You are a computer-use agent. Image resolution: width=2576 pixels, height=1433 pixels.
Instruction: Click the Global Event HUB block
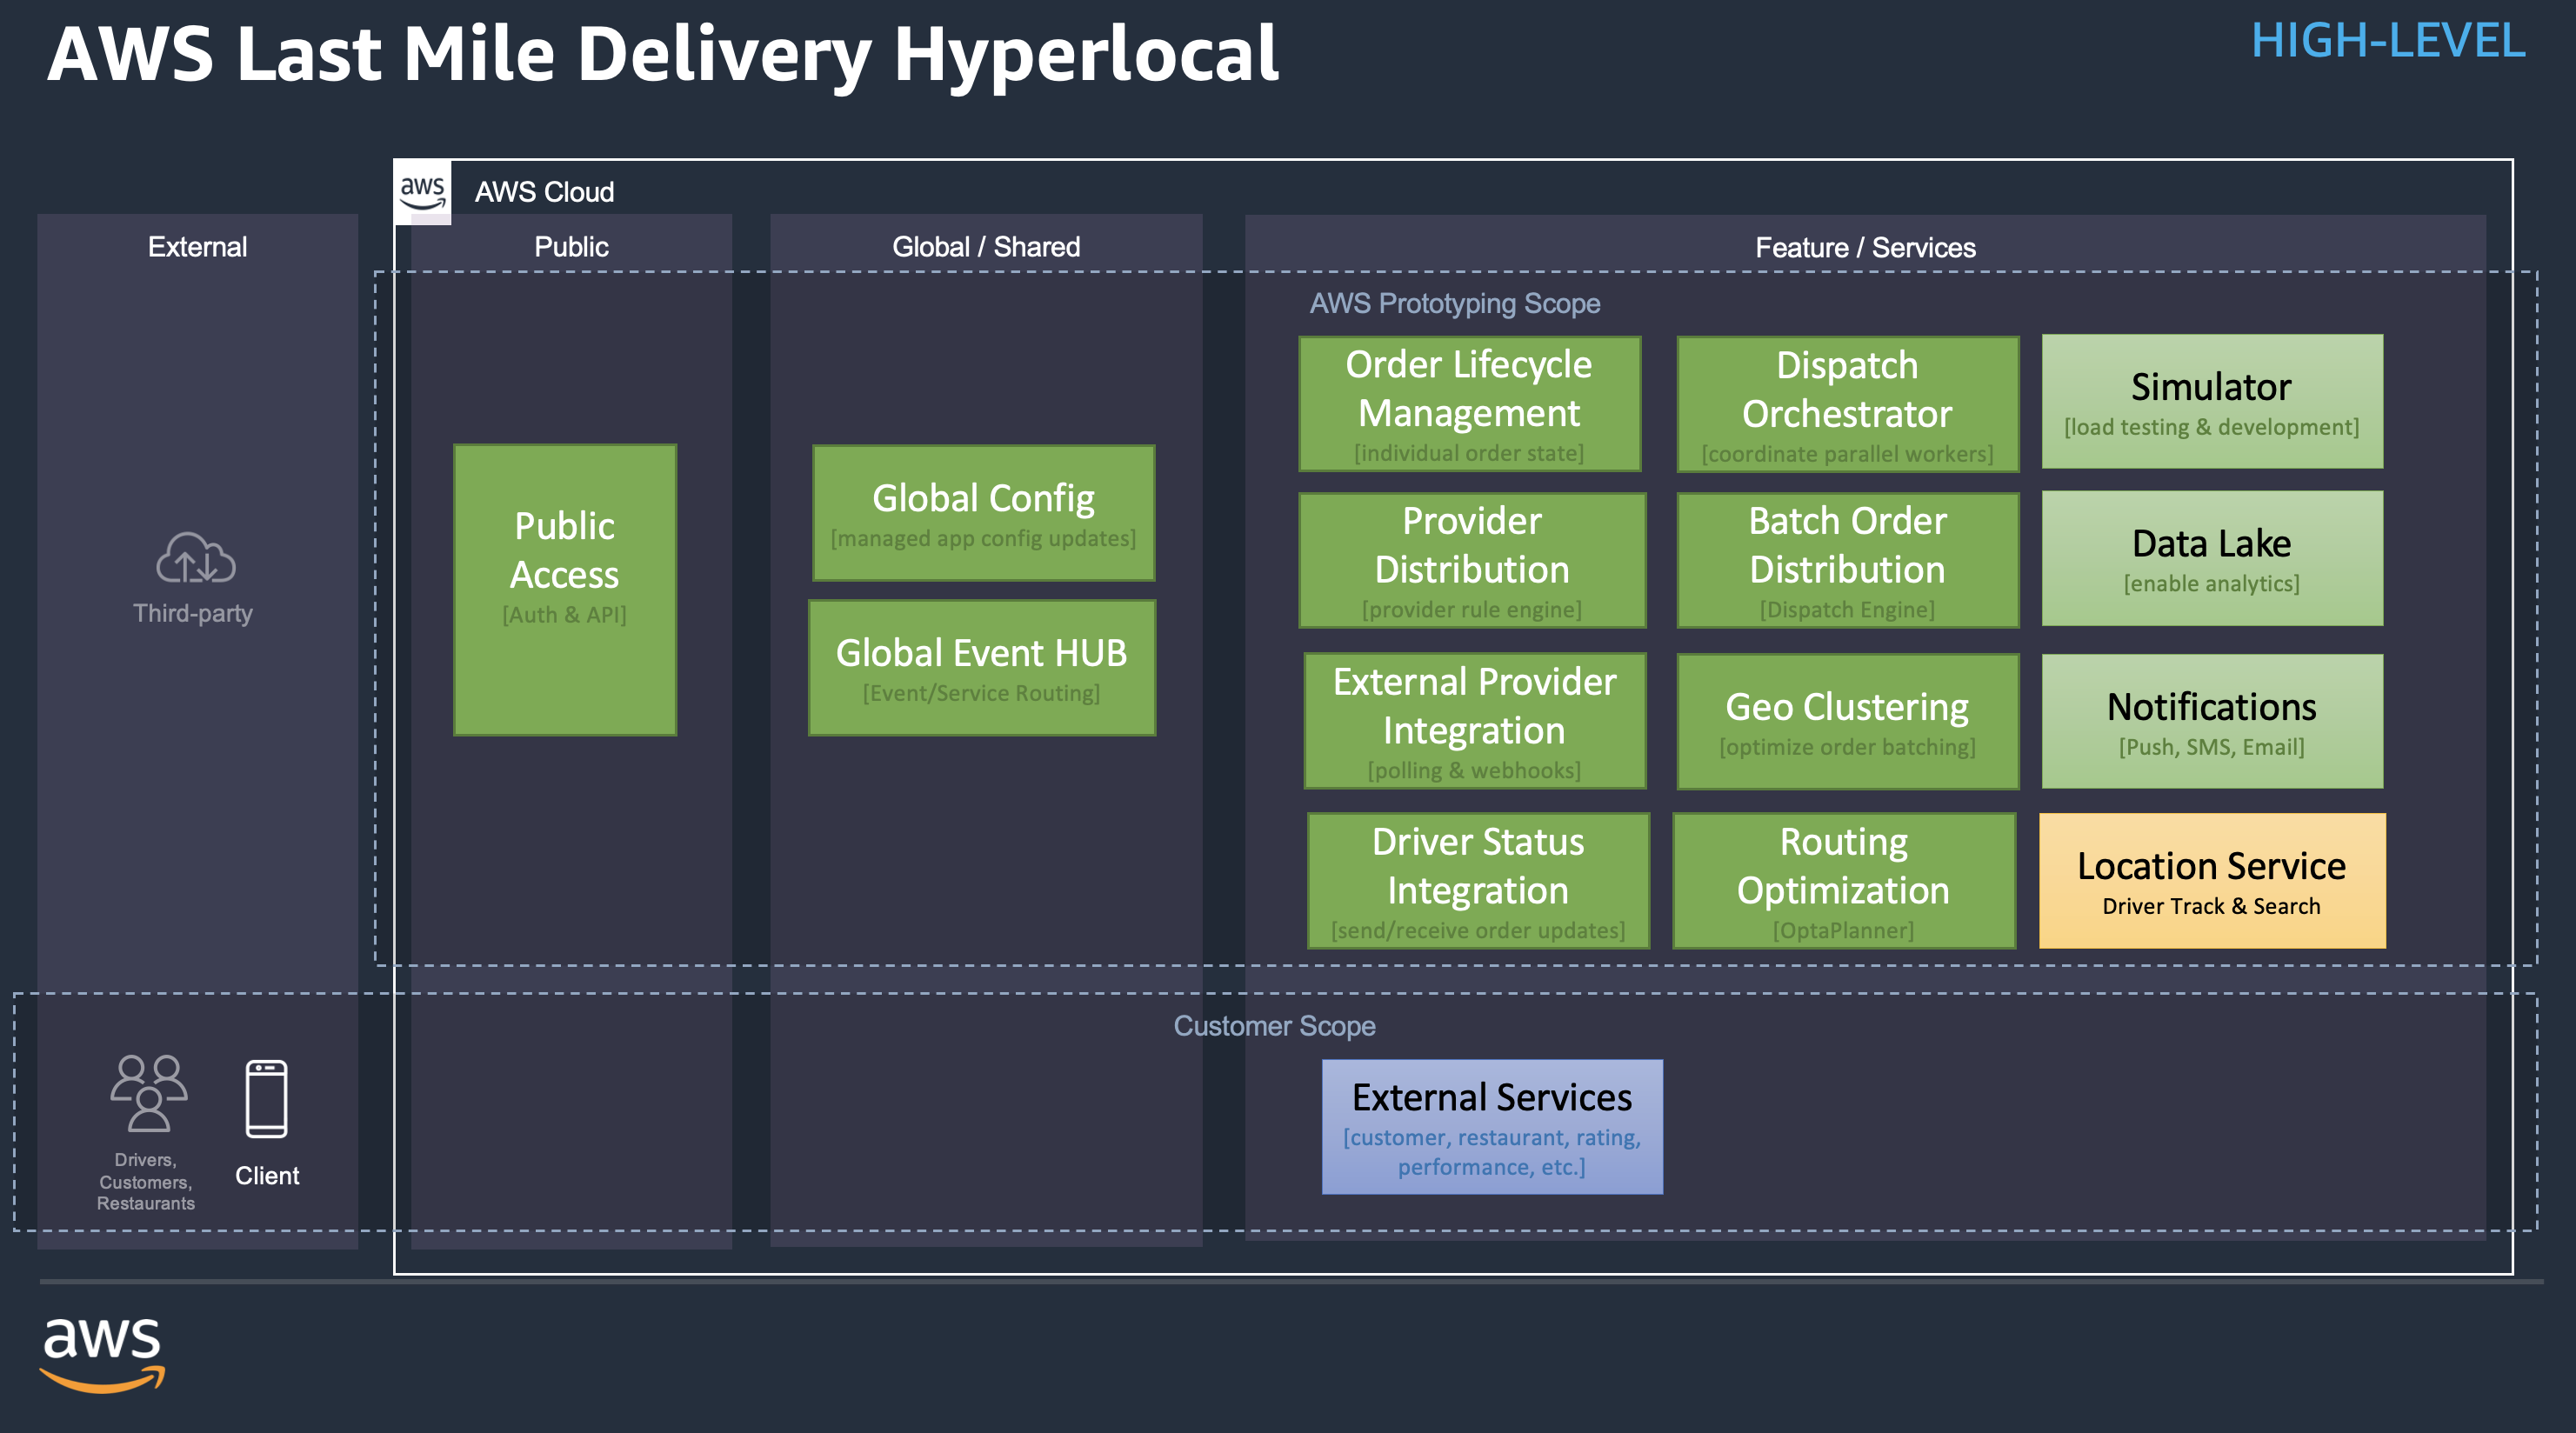coord(981,668)
